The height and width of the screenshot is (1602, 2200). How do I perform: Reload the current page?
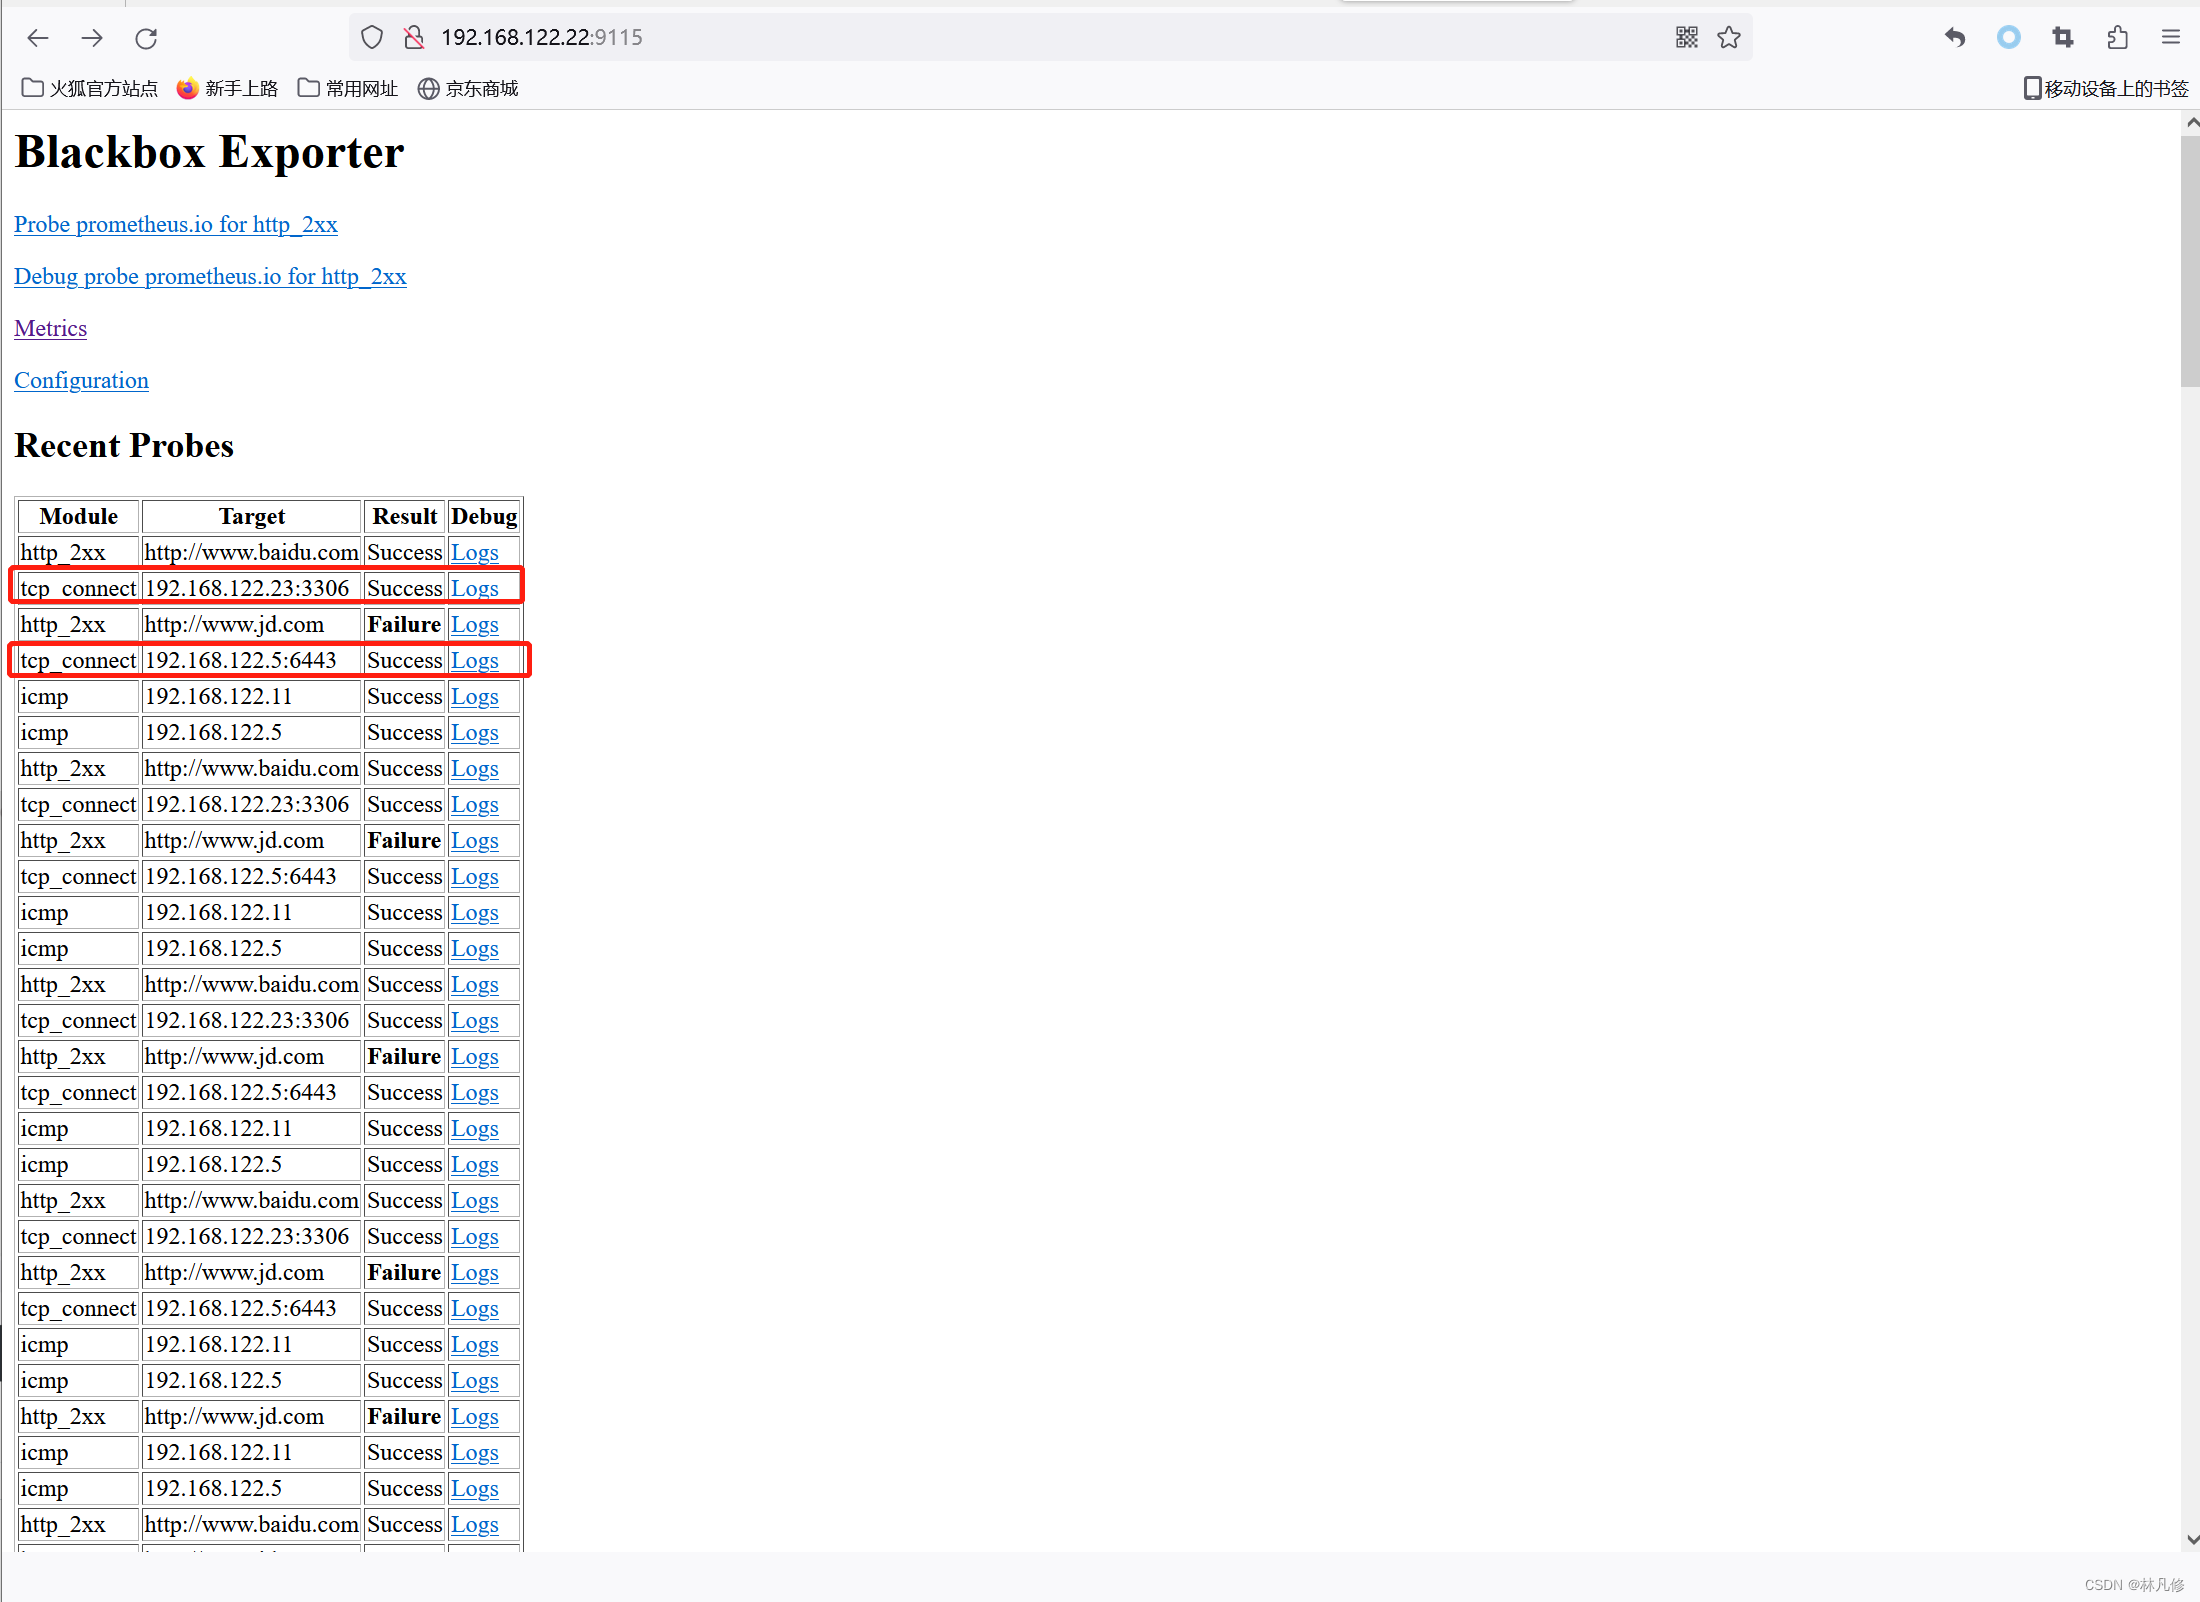tap(146, 38)
